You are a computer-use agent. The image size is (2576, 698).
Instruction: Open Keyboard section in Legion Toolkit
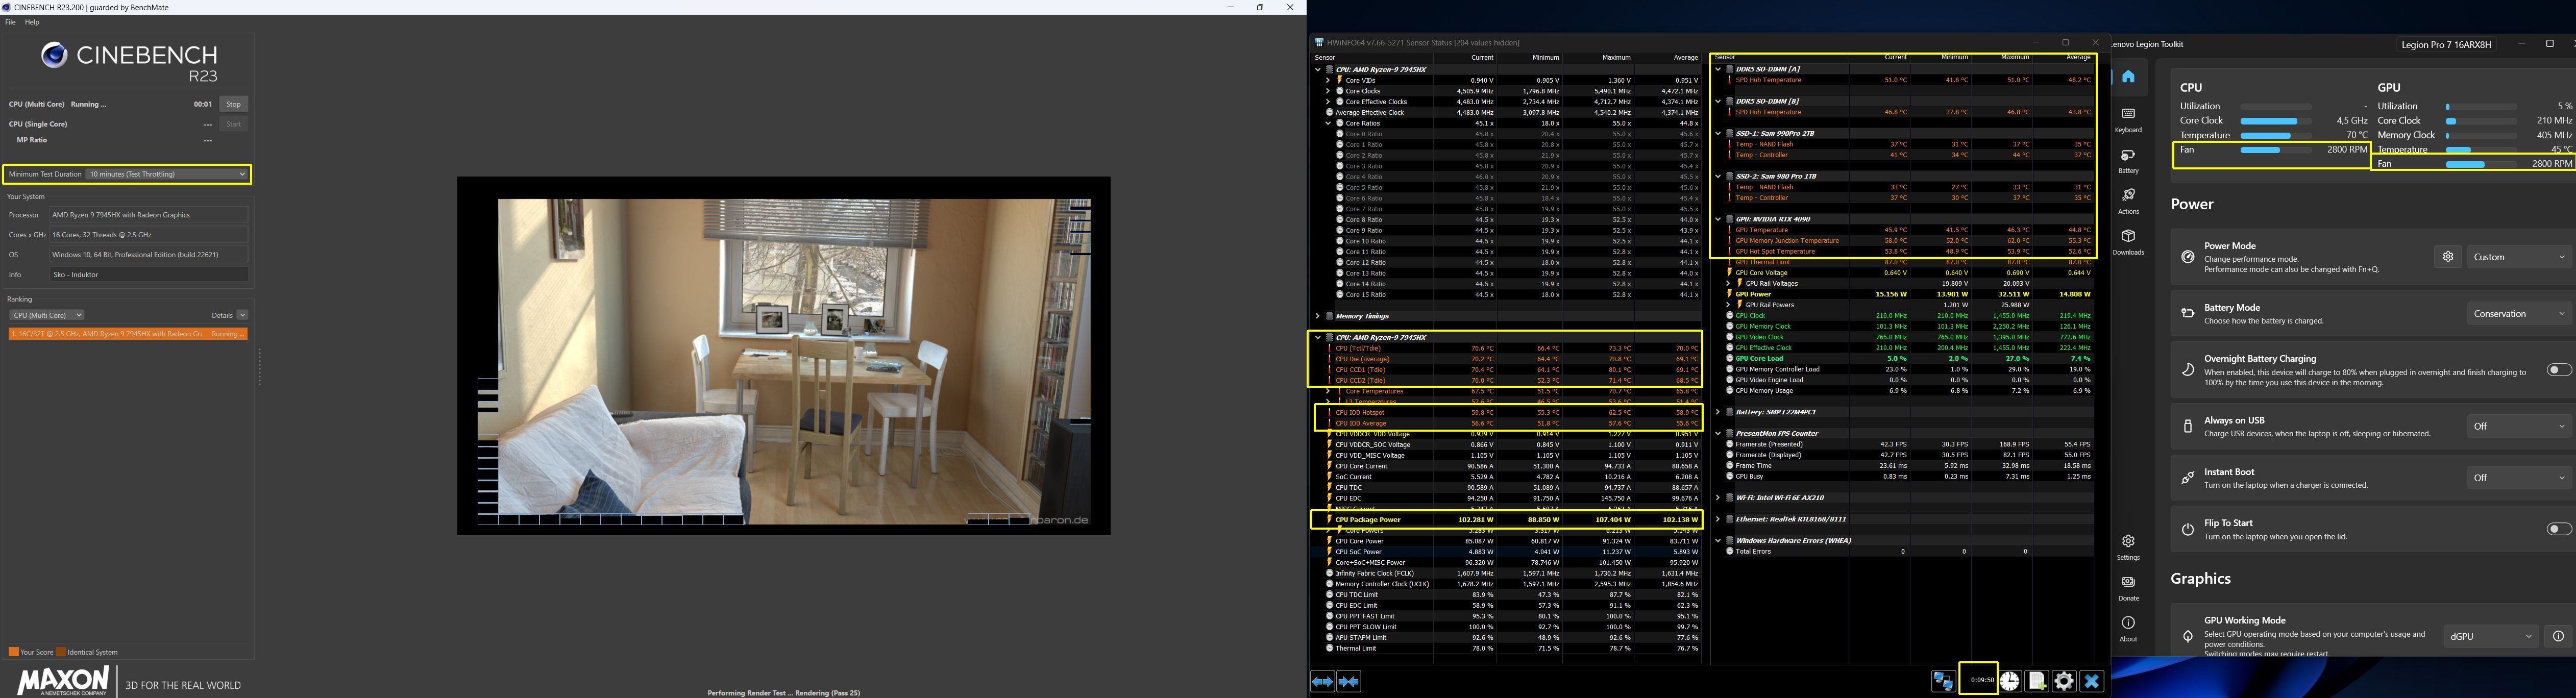[x=2128, y=120]
